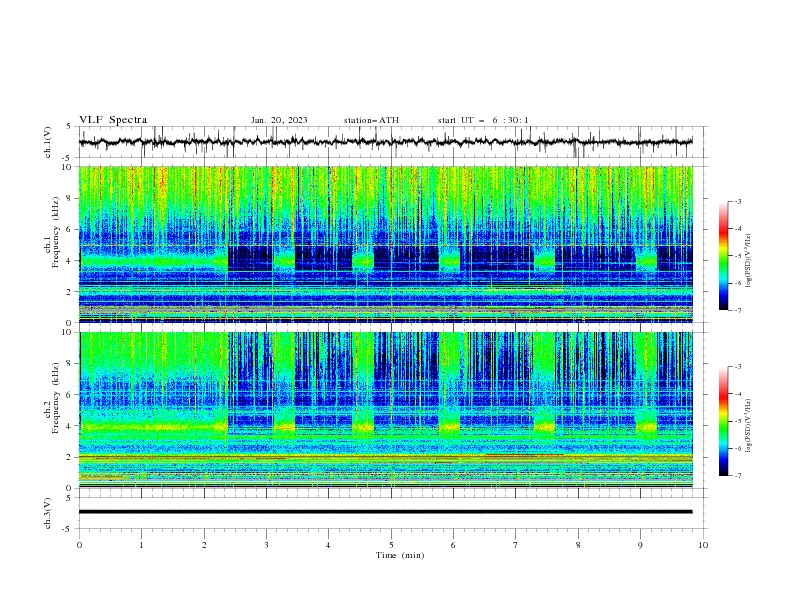Click the "2" kHz tick on ch.2 frequency axis
The width and height of the screenshot is (792, 612).
(71, 457)
